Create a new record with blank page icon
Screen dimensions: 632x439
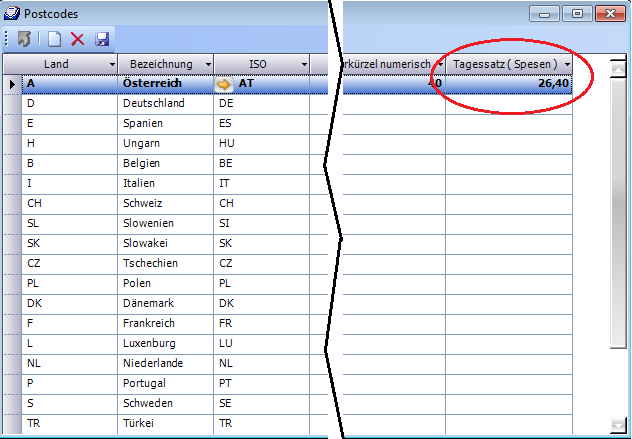point(55,39)
